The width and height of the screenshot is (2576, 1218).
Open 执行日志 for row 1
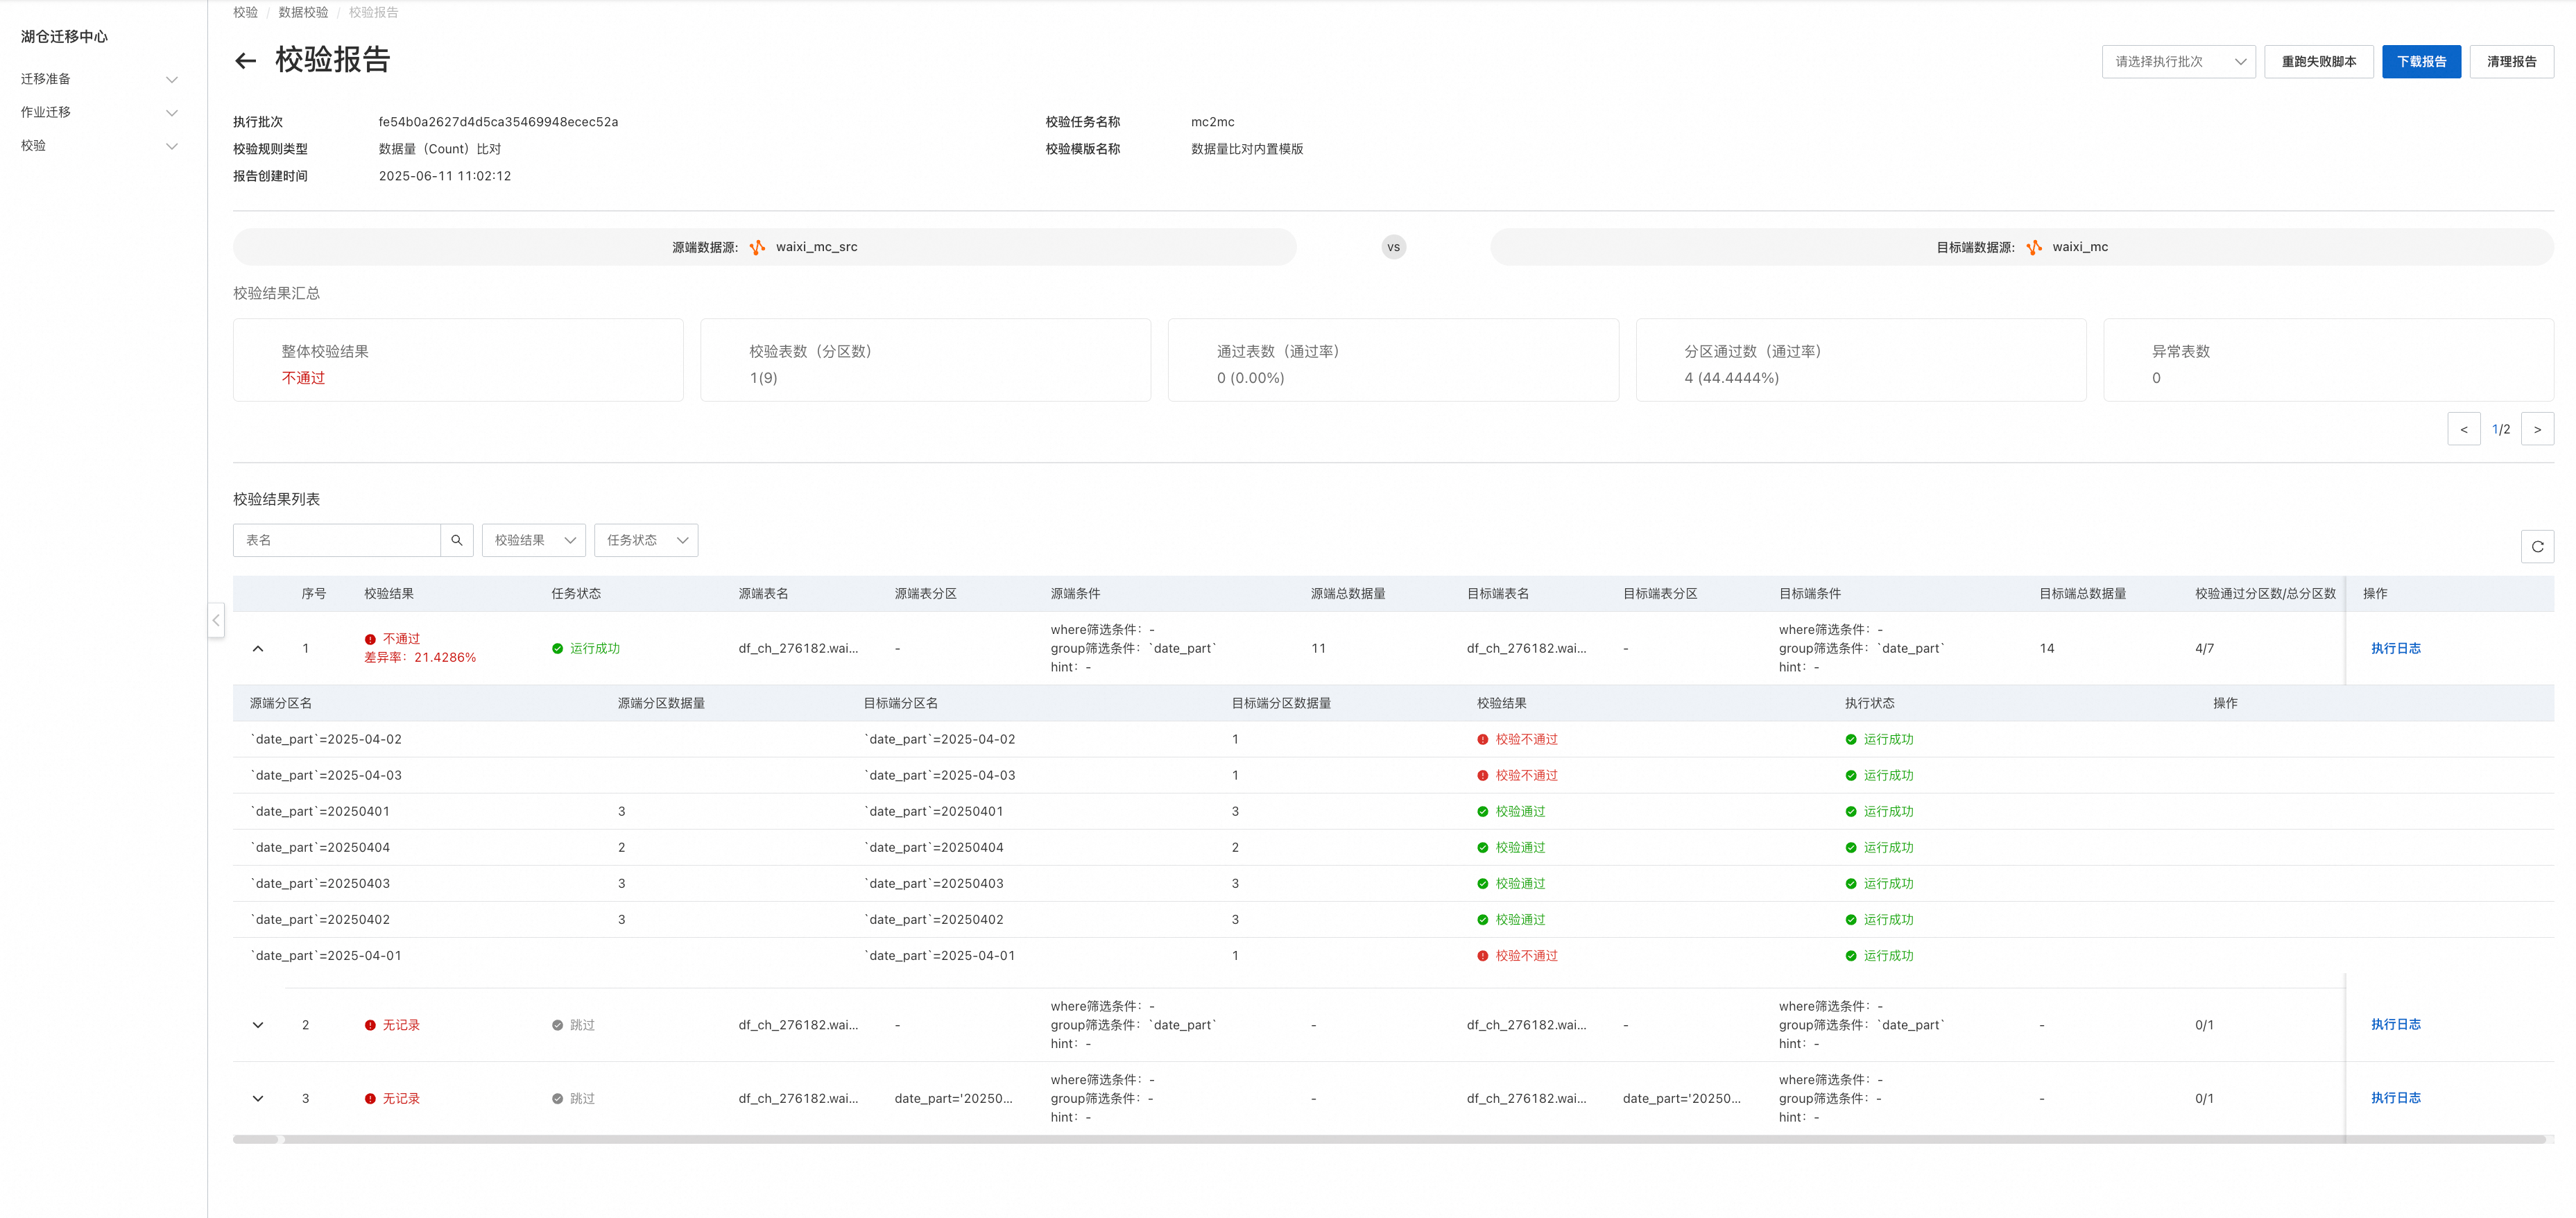tap(2395, 649)
